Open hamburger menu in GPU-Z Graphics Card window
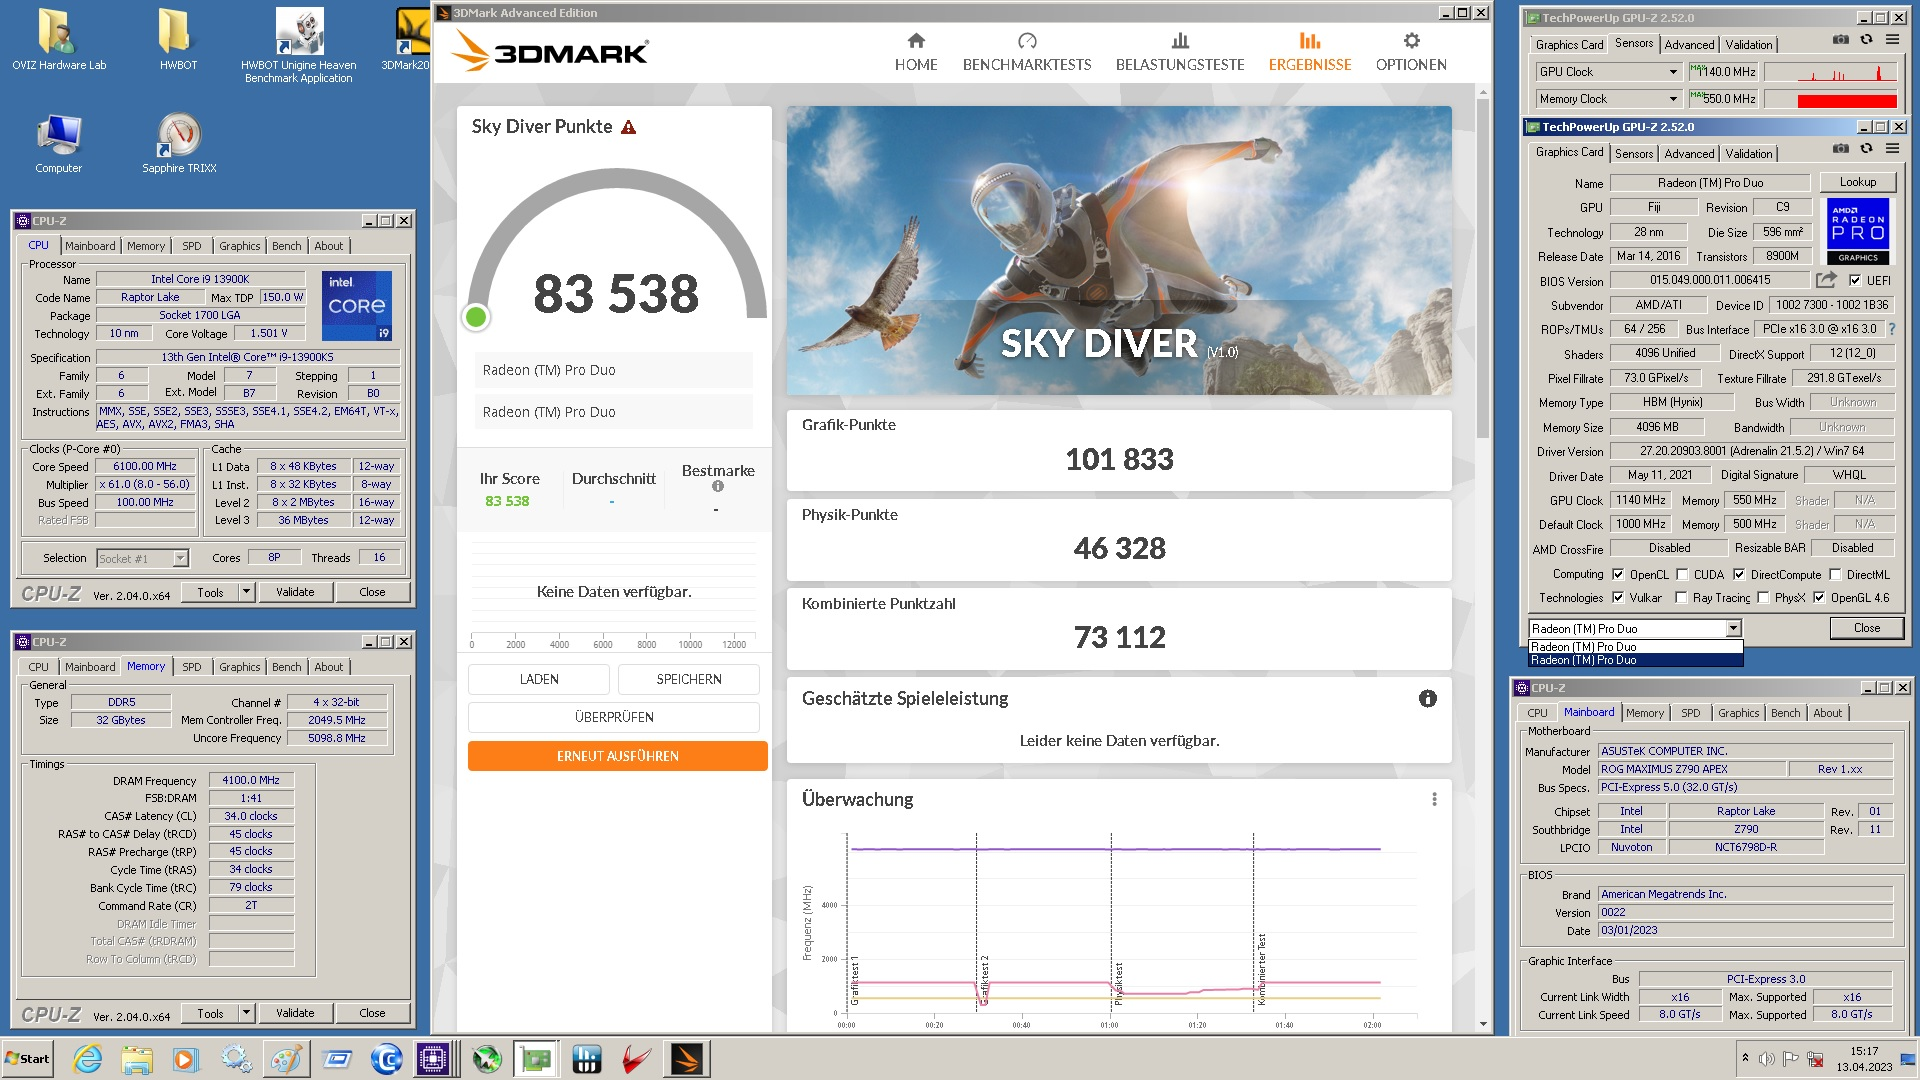This screenshot has height=1080, width=1920. (x=1892, y=148)
